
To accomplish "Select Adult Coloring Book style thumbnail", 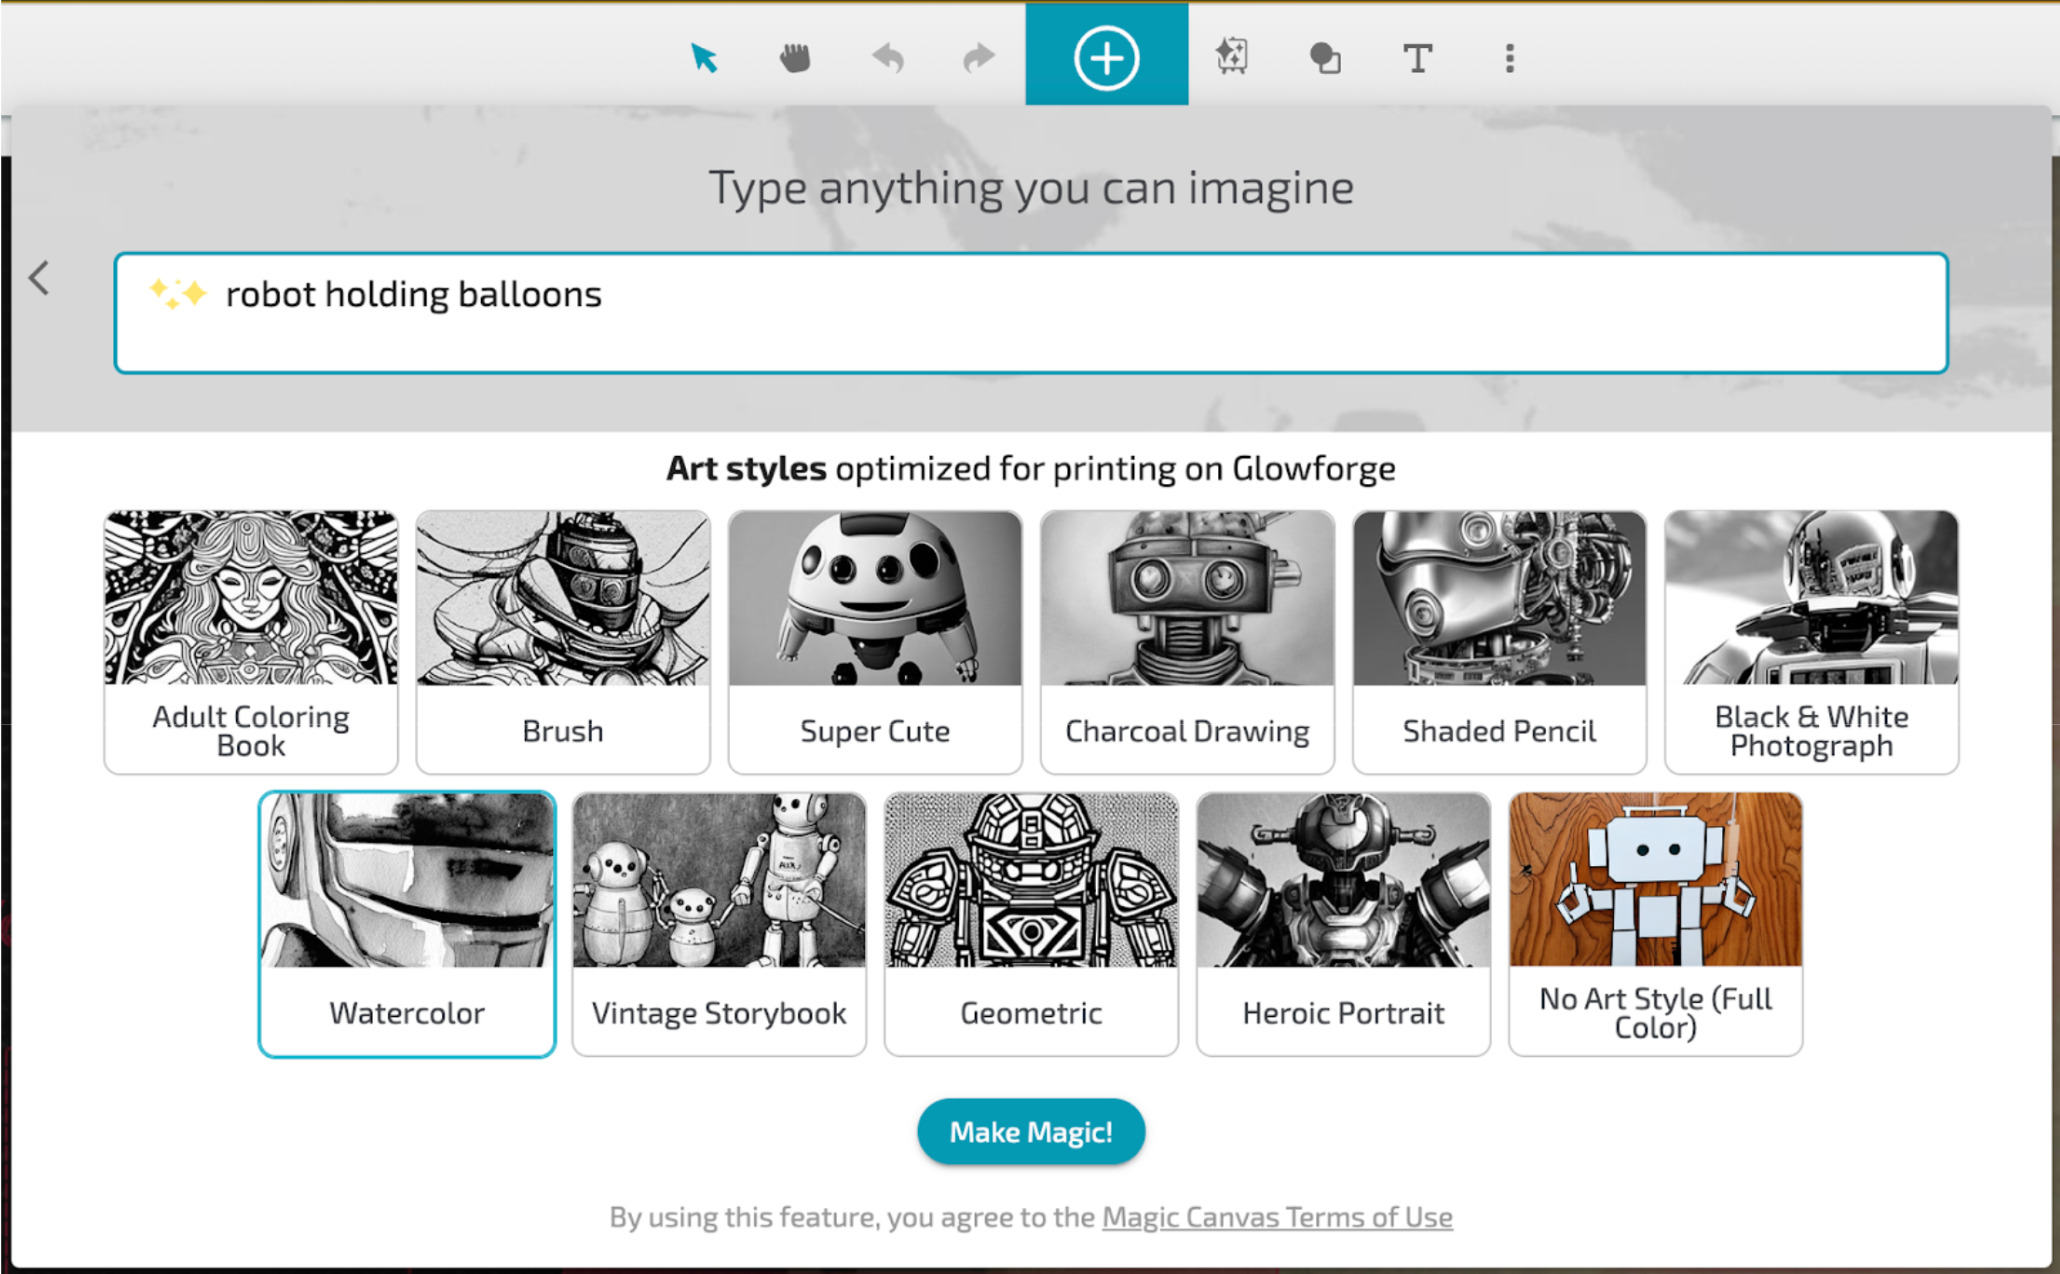I will tap(251, 641).
